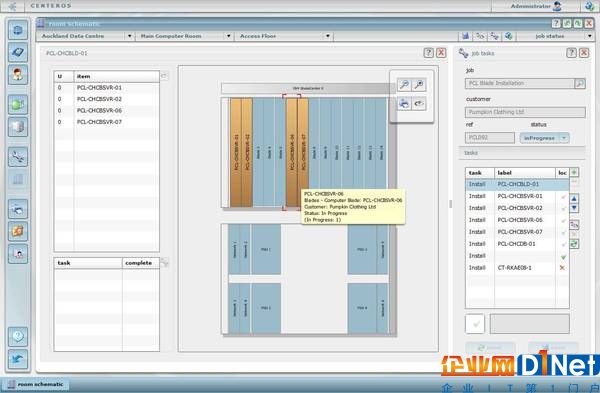The width and height of the screenshot is (600, 393).
Task: Click the blue back arrow sidebar icon
Action: tap(18, 359)
